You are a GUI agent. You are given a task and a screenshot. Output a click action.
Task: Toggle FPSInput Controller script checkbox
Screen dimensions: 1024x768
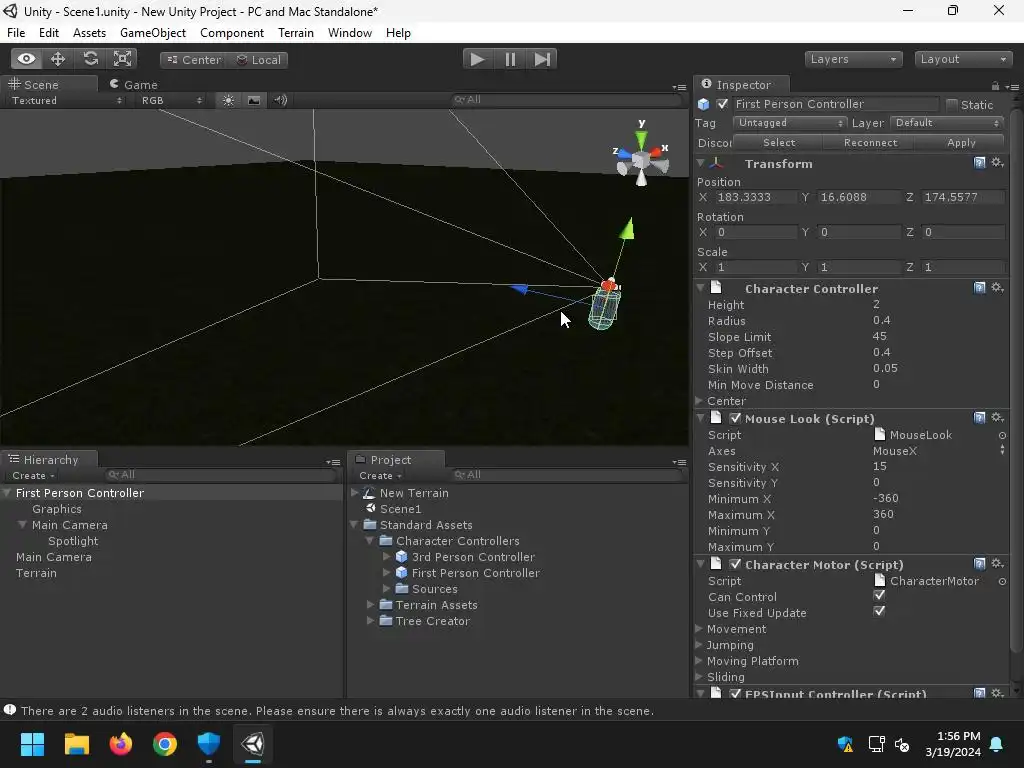(x=735, y=694)
